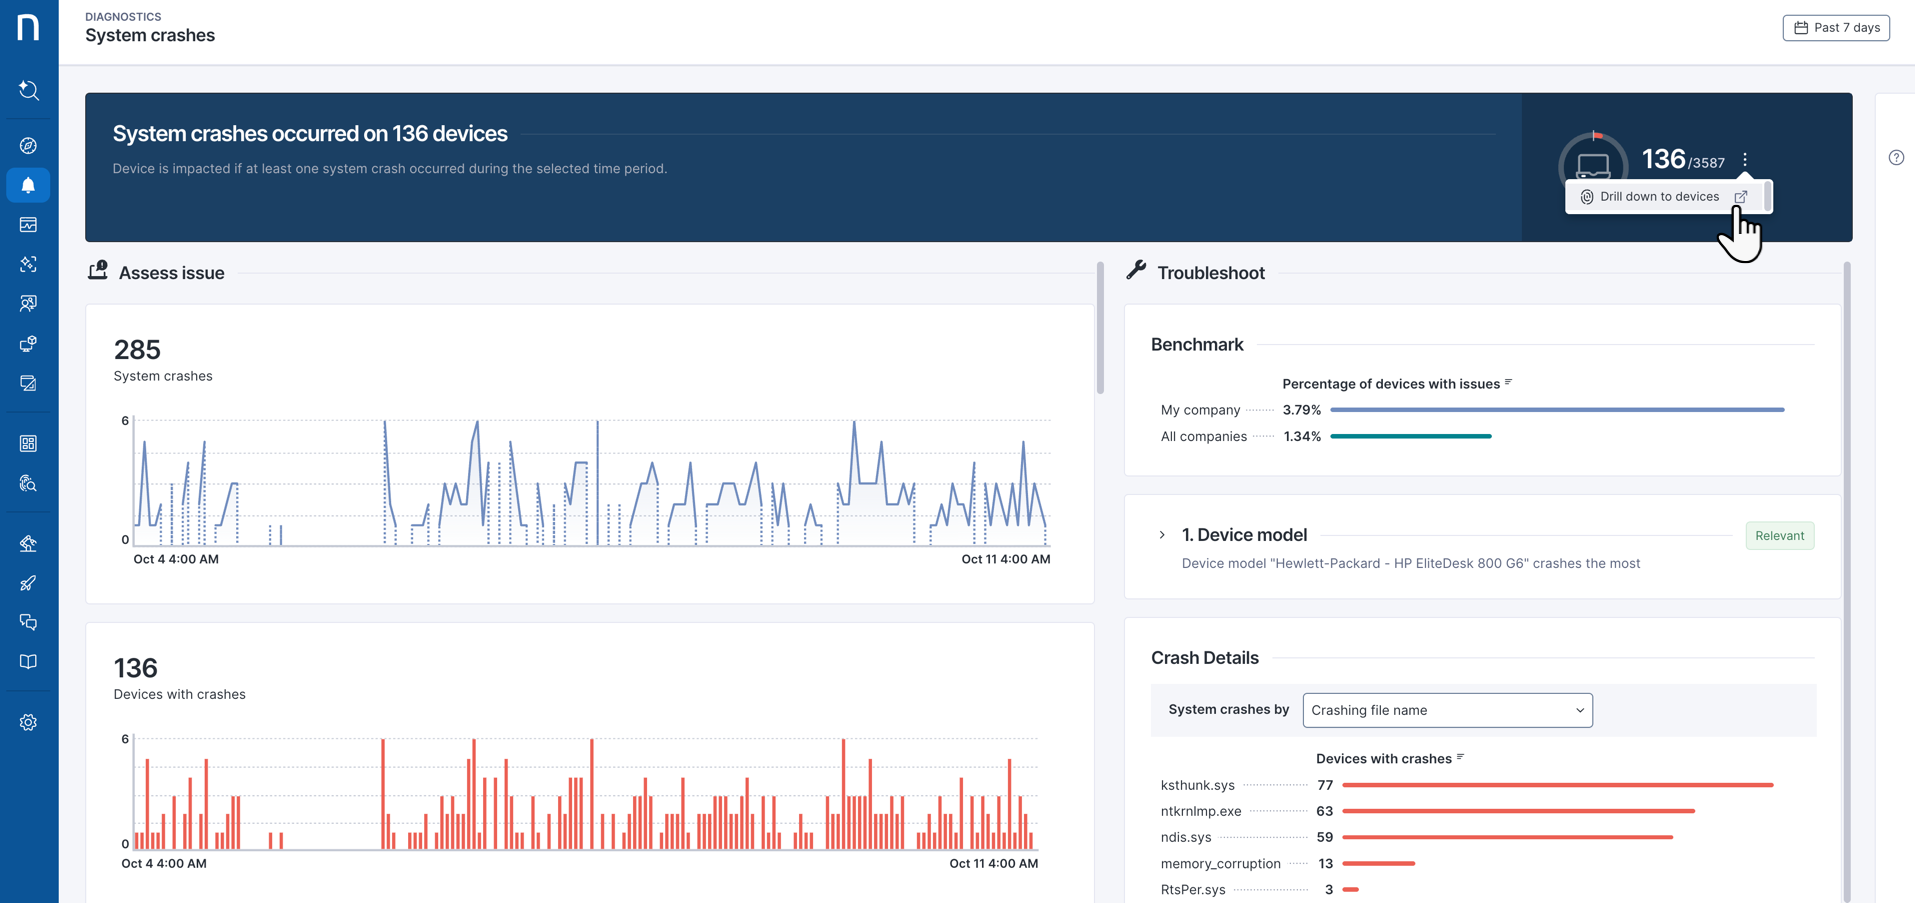Open the Crashing file name dropdown
The width and height of the screenshot is (1915, 903).
click(1447, 710)
